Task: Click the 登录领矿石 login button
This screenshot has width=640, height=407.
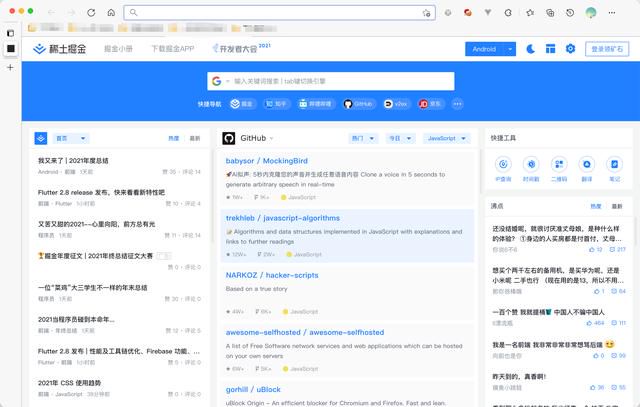Action: point(607,49)
